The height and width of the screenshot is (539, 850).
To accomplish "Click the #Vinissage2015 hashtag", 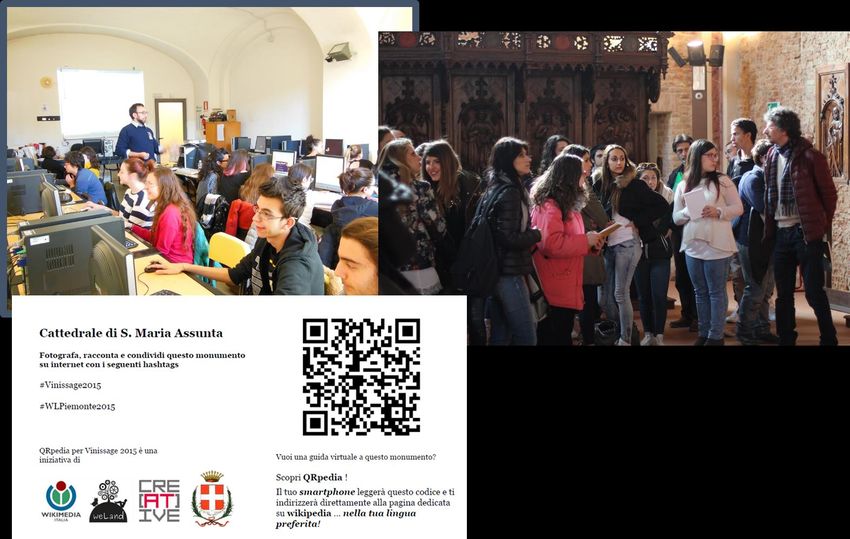I will click(70, 385).
